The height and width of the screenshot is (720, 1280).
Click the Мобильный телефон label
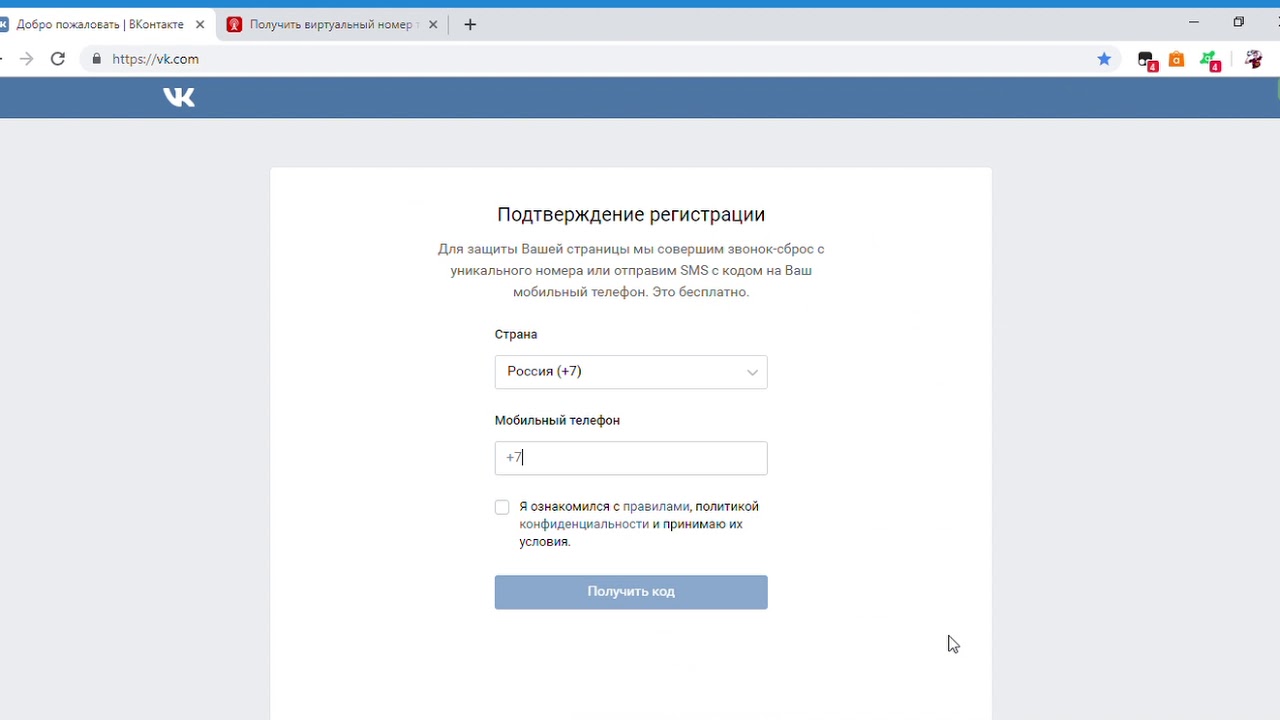pos(557,420)
